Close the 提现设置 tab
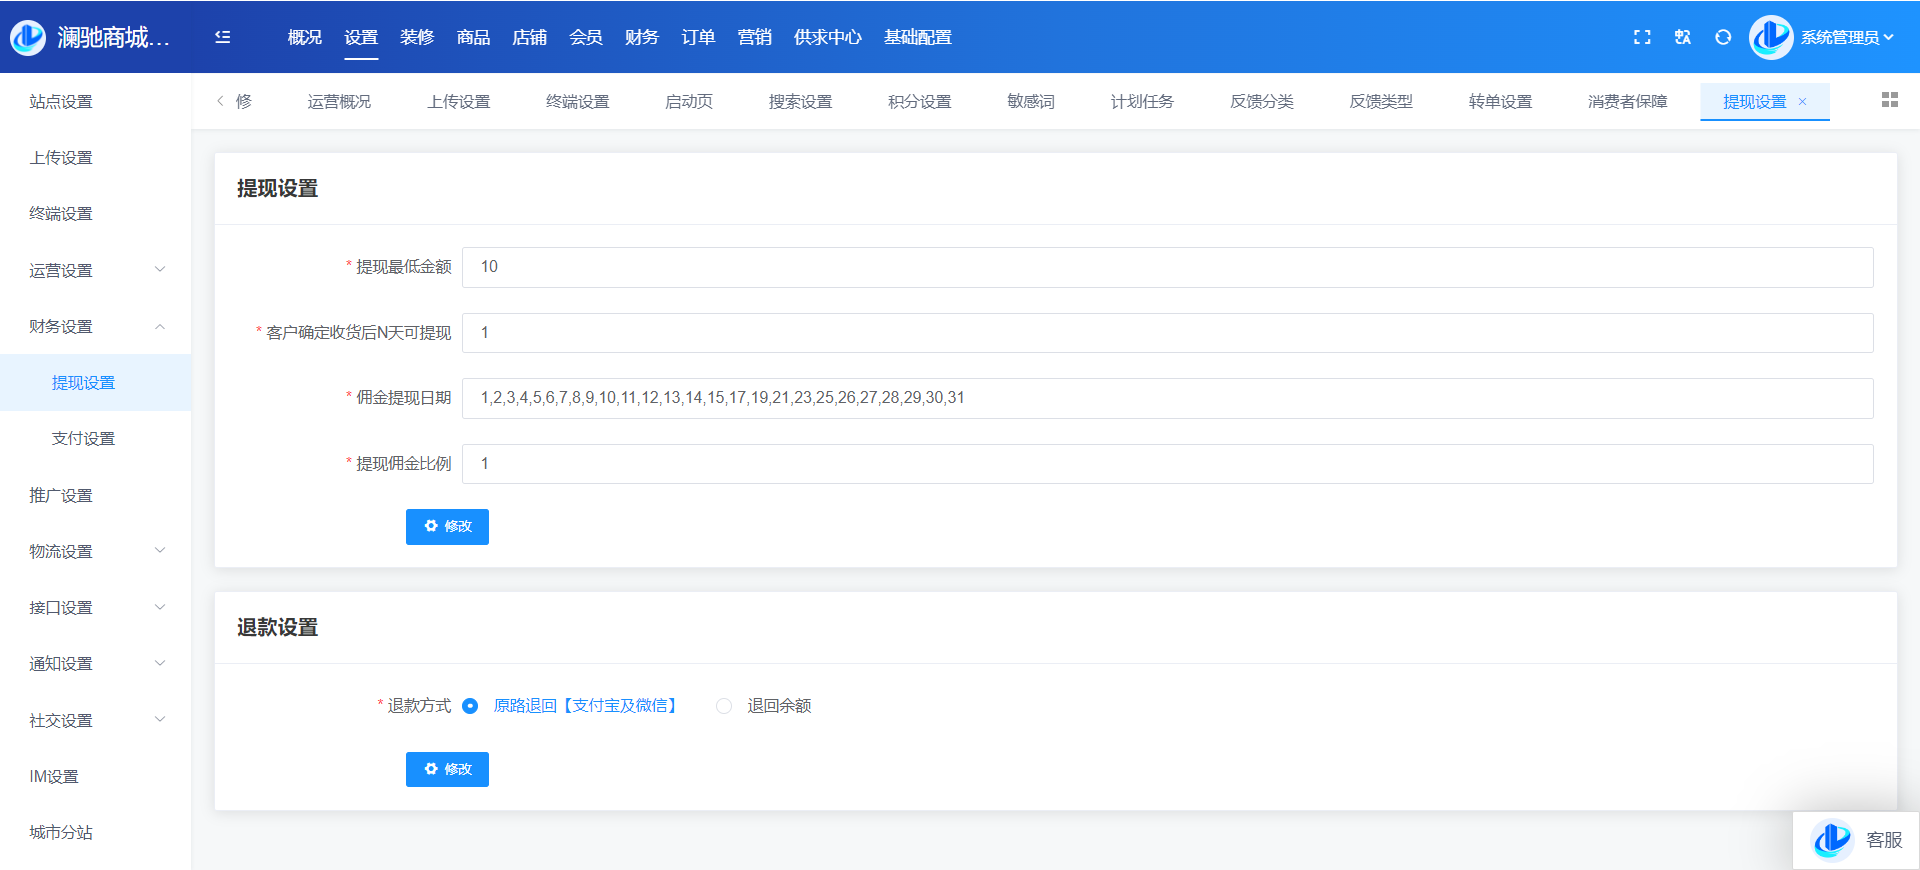Image resolution: width=1920 pixels, height=870 pixels. (1803, 102)
